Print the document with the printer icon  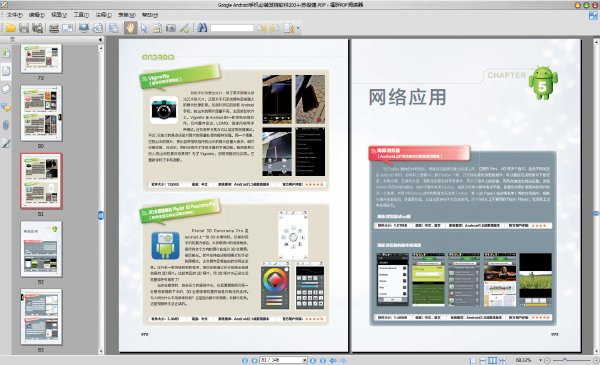coord(54,28)
